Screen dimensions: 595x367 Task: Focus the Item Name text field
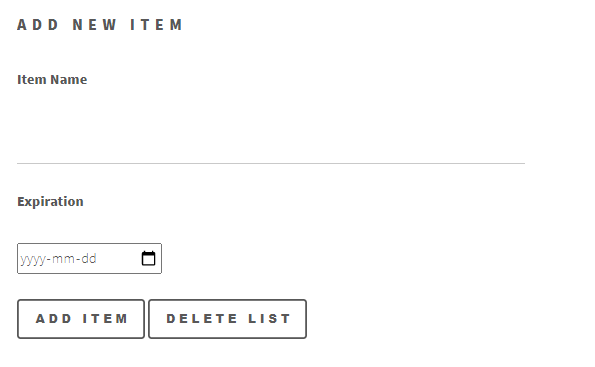click(271, 131)
